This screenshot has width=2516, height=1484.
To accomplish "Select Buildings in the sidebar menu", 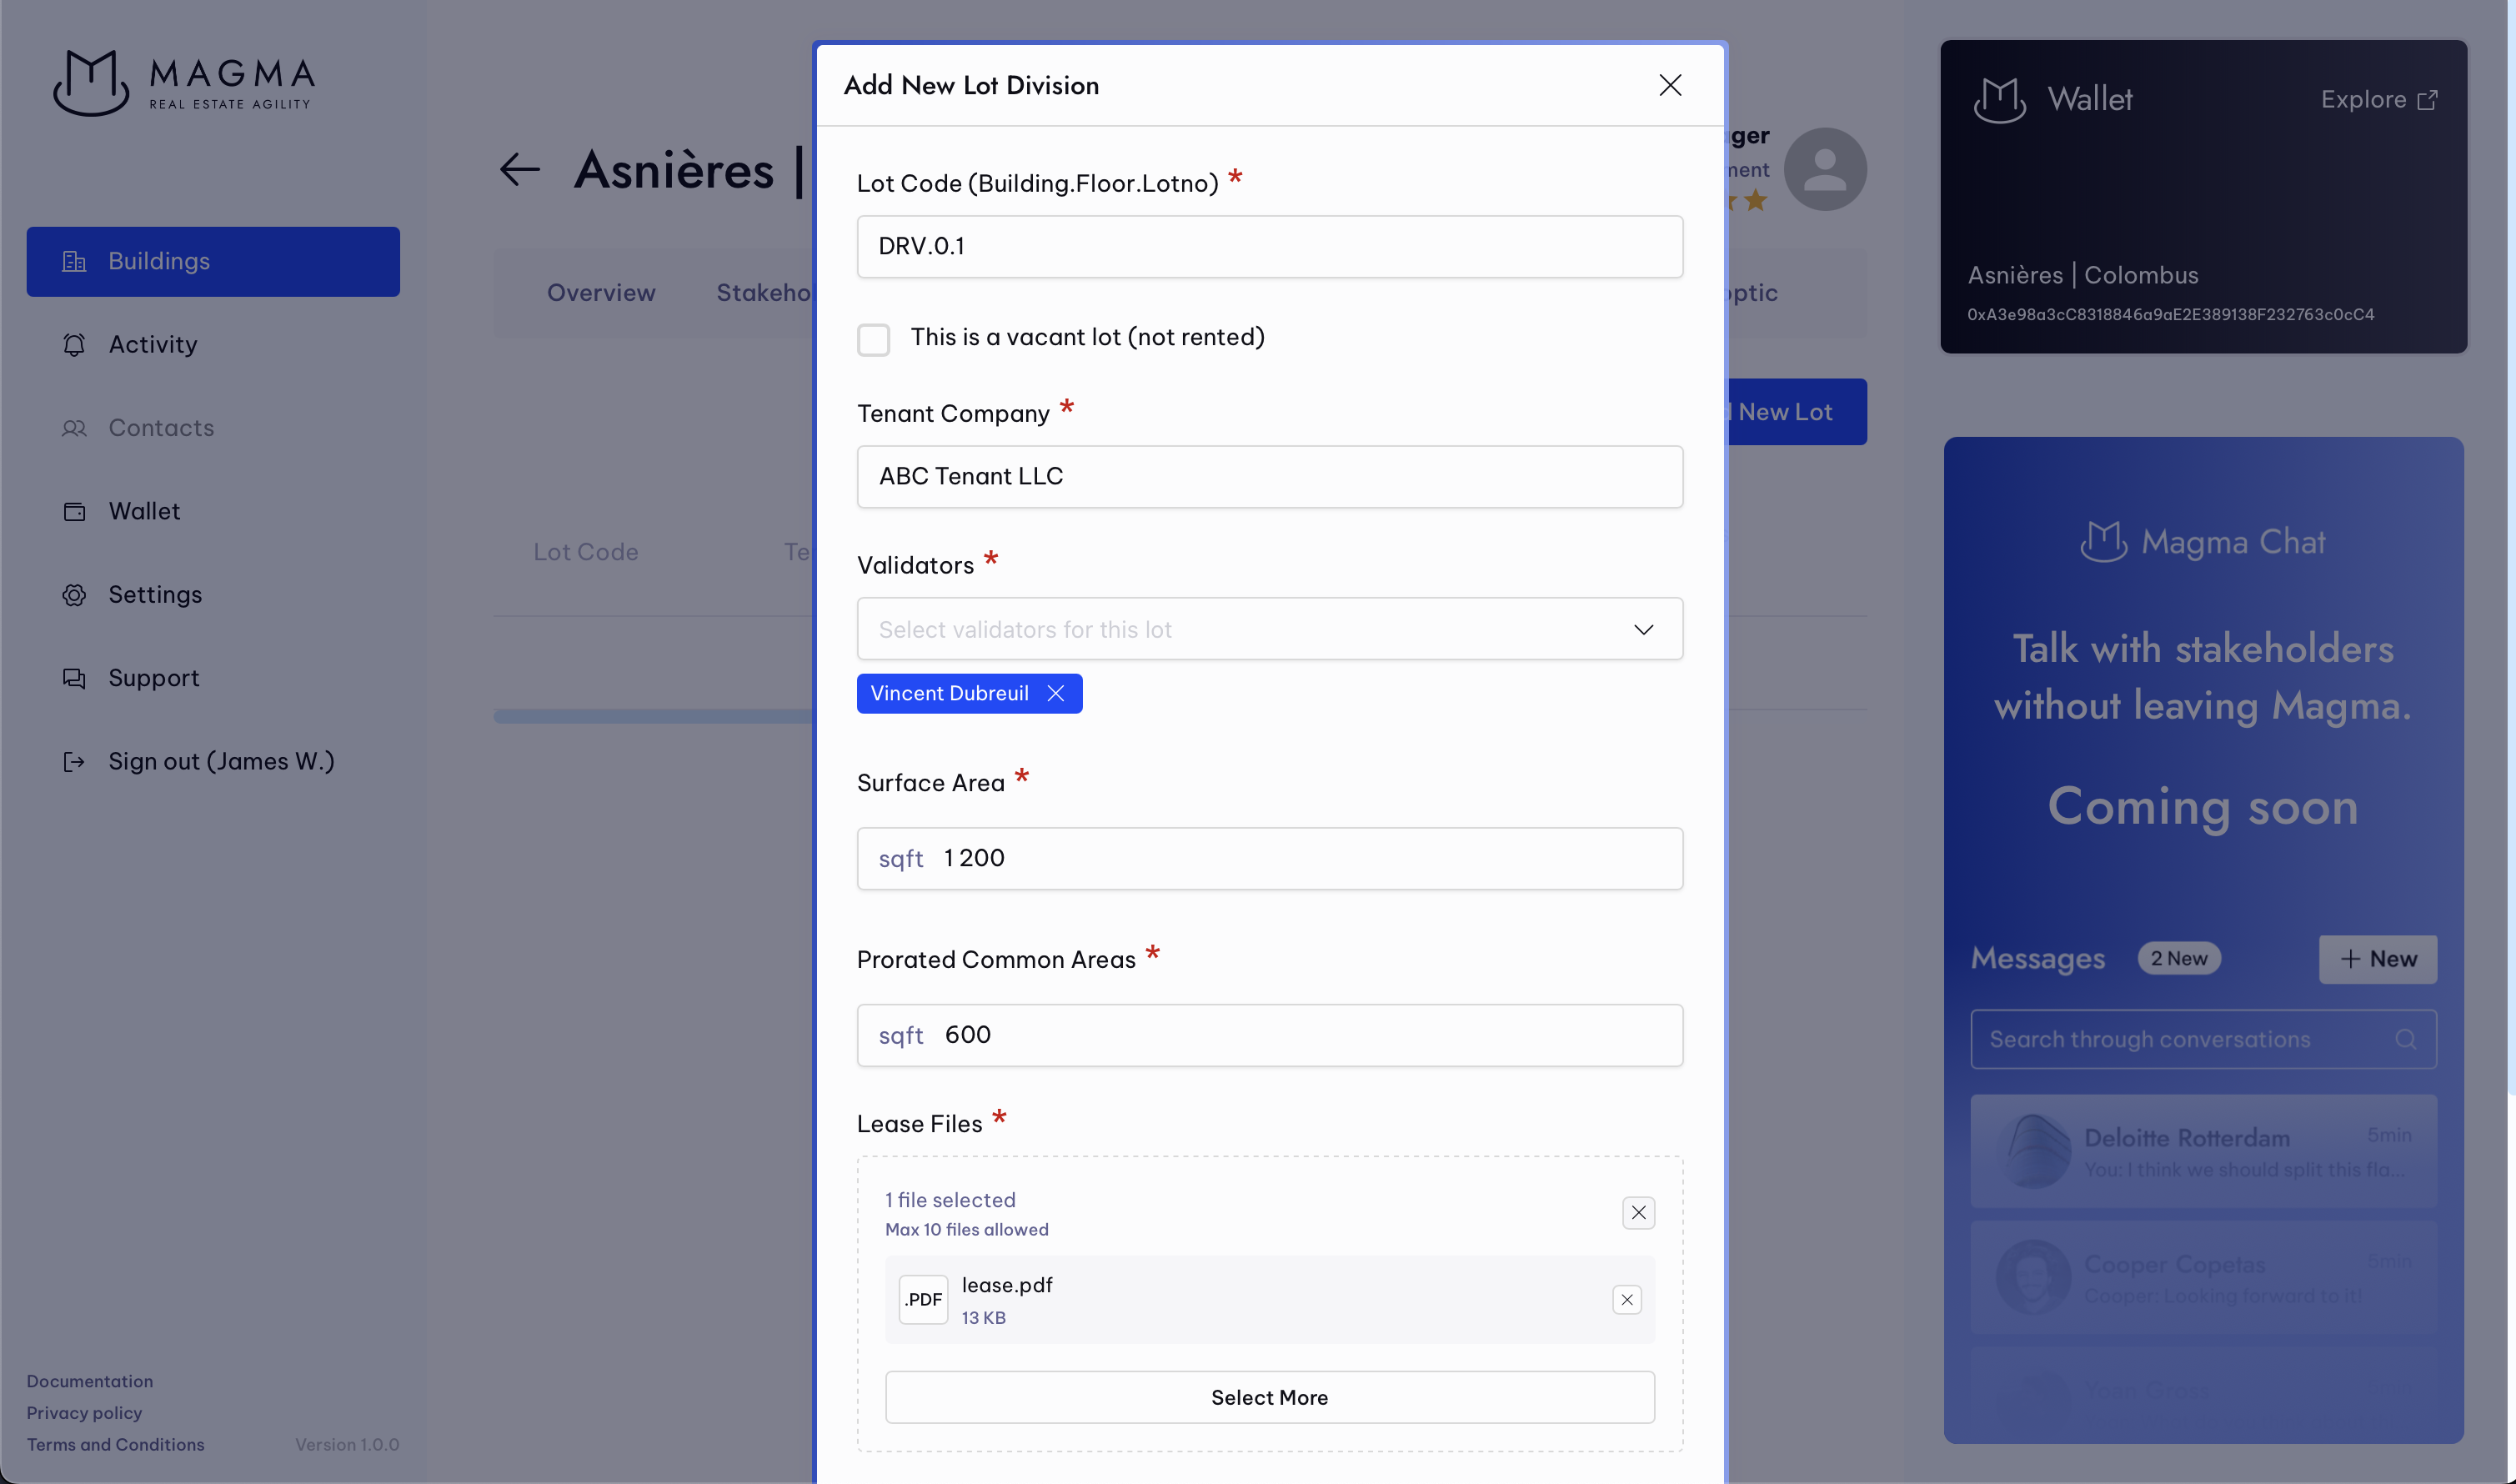I will [x=213, y=261].
